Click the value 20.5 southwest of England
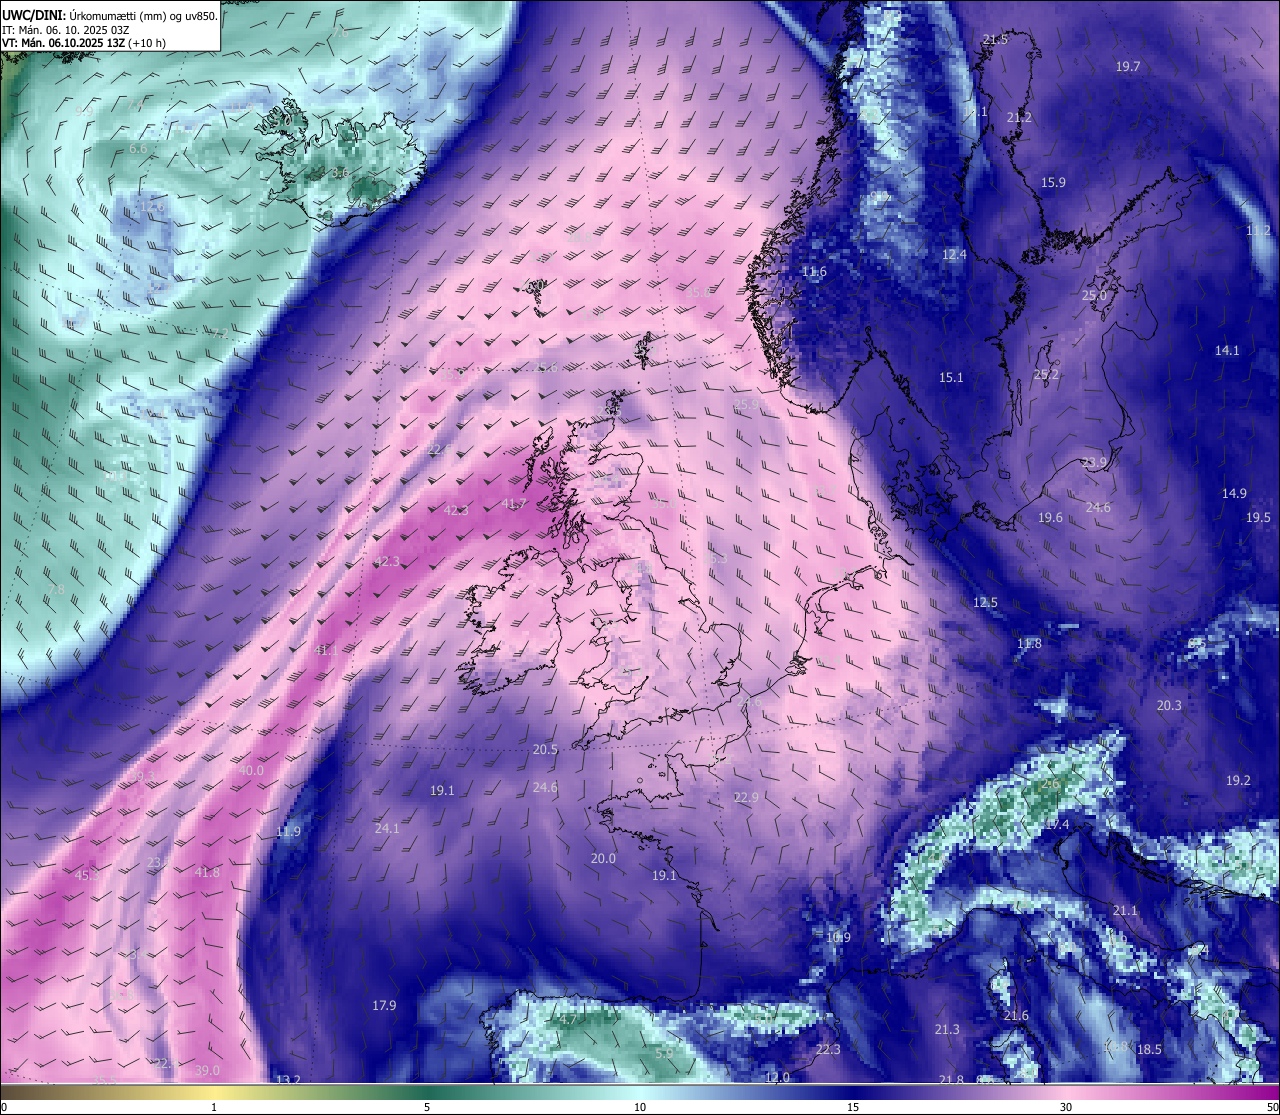This screenshot has height=1115, width=1280. tap(545, 749)
